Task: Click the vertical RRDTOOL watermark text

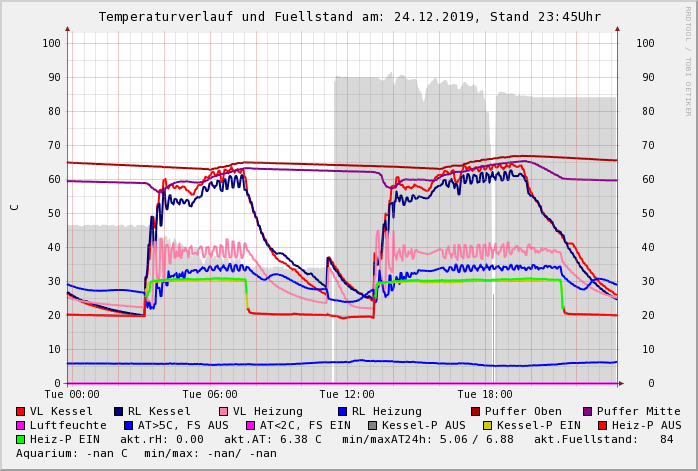Action: click(688, 60)
